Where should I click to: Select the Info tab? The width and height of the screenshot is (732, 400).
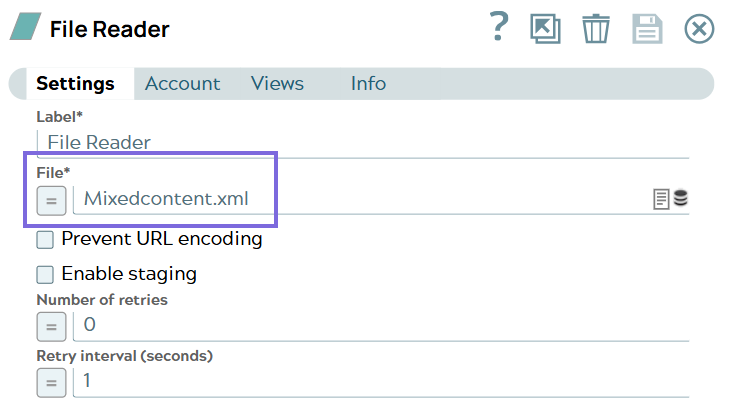[368, 84]
